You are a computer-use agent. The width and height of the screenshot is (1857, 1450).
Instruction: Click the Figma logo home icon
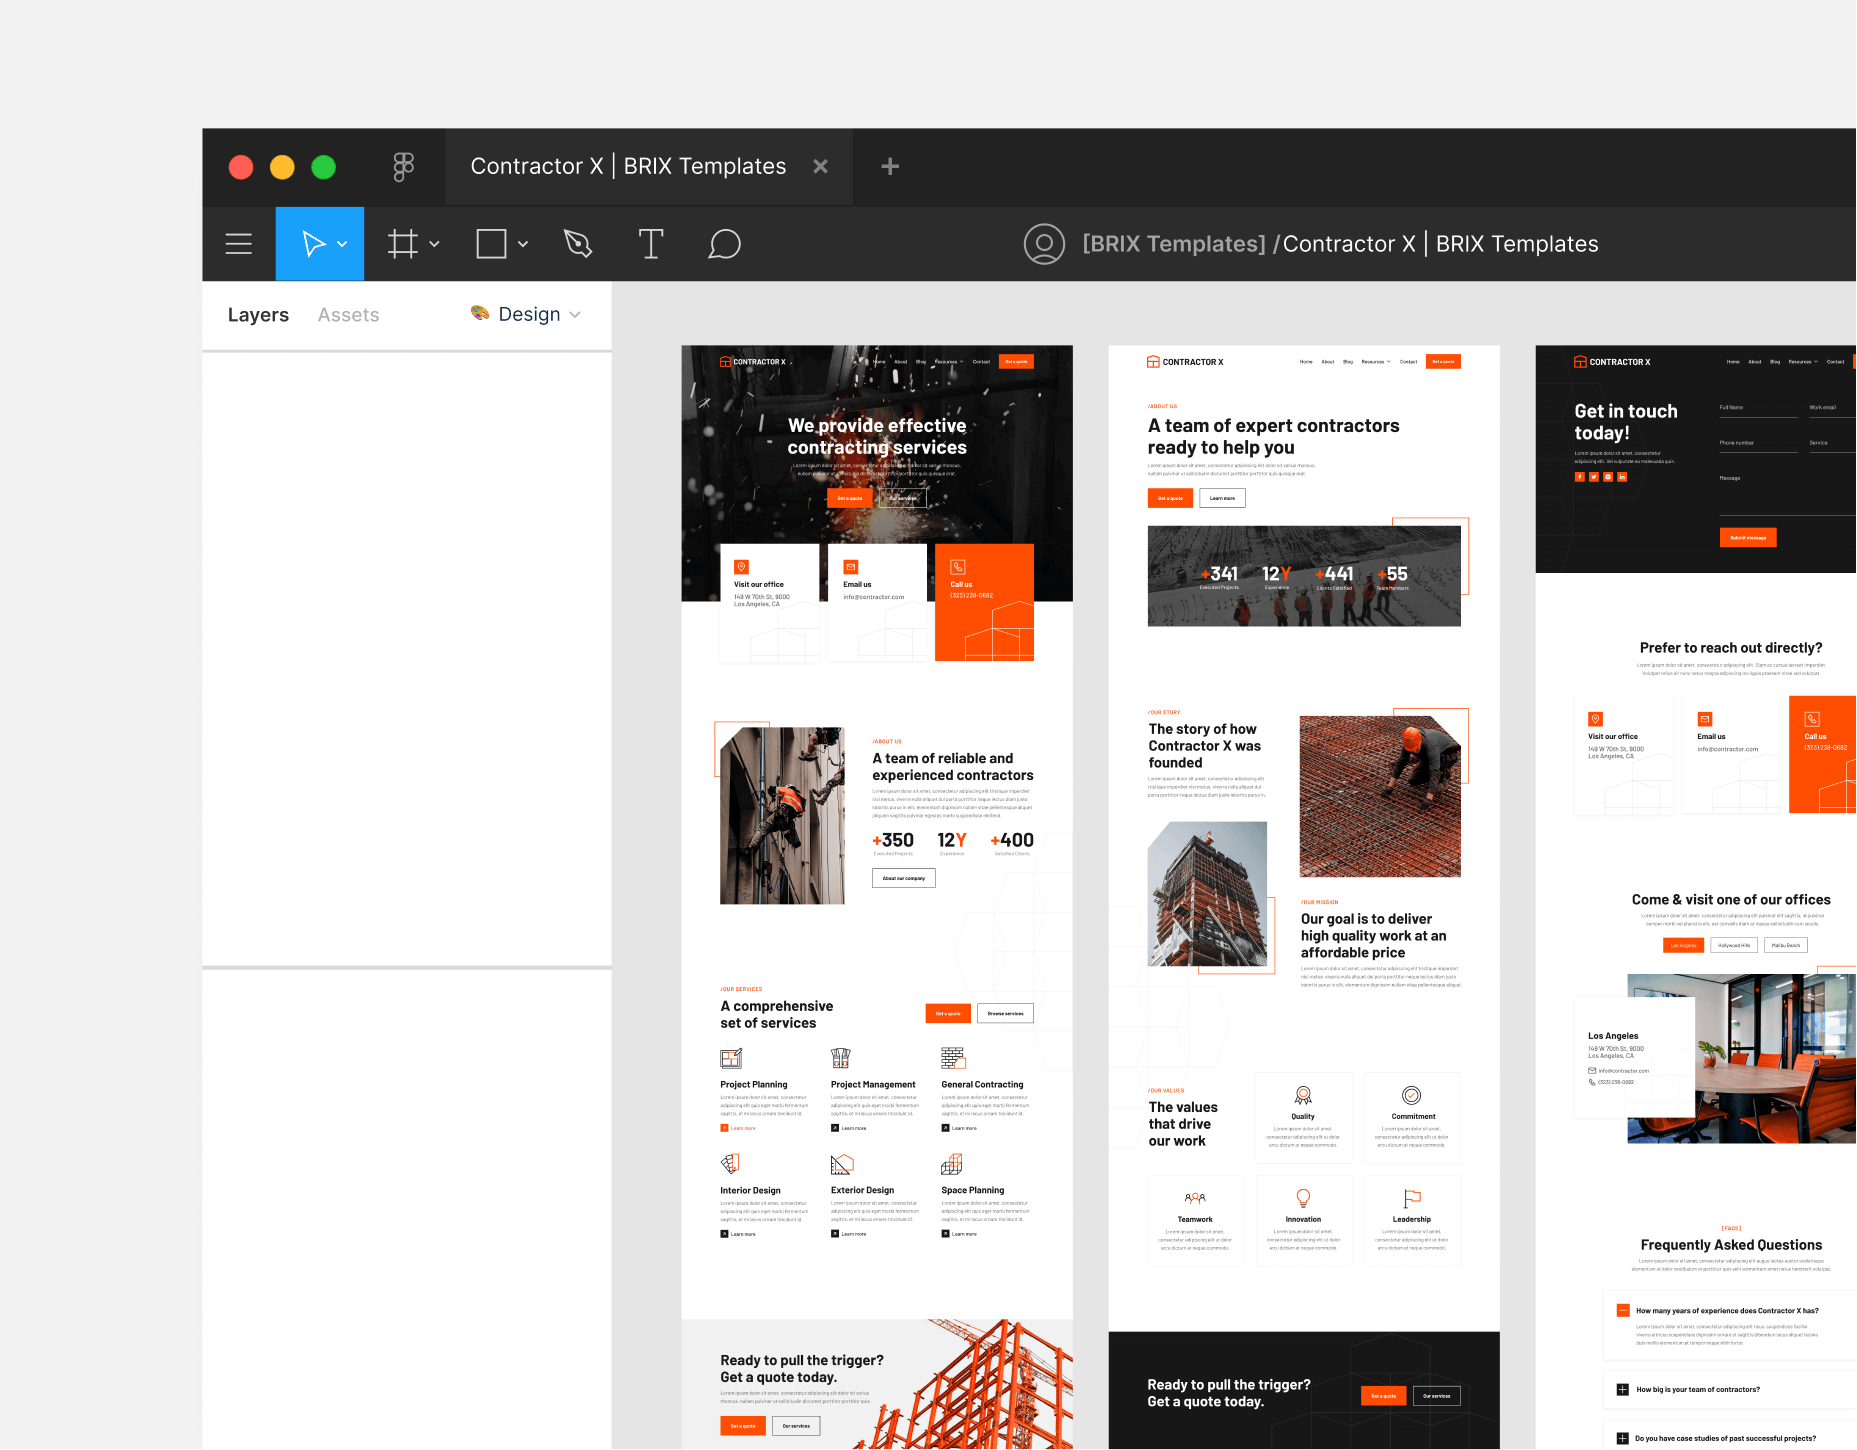[x=403, y=166]
